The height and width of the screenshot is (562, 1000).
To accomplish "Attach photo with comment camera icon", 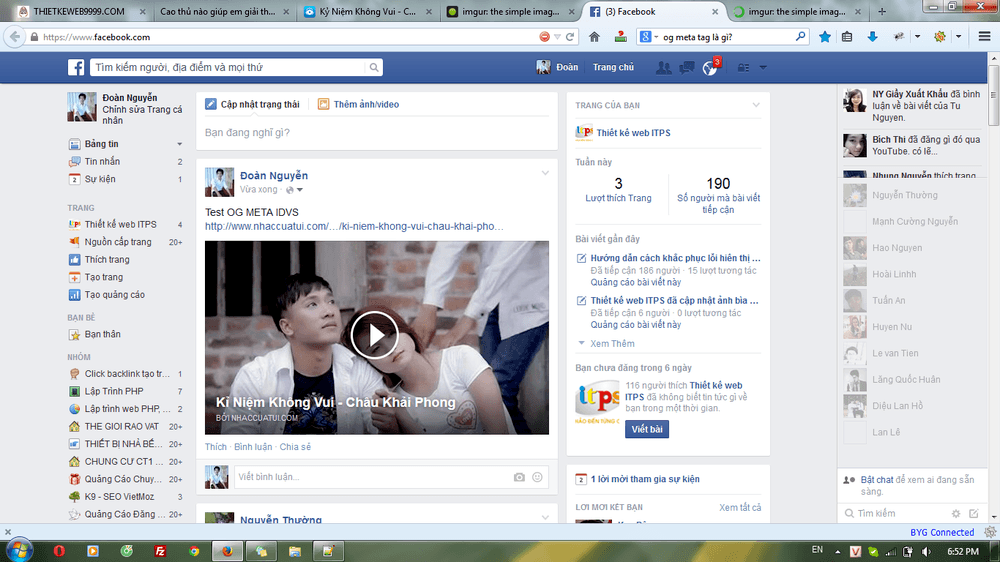I will pyautogui.click(x=519, y=477).
